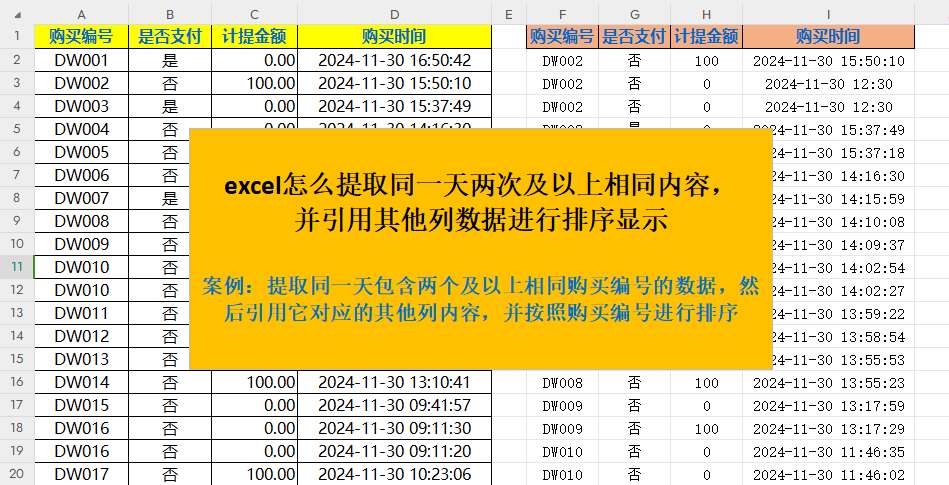Select the highlighted row 11 header

pyautogui.click(x=17, y=267)
